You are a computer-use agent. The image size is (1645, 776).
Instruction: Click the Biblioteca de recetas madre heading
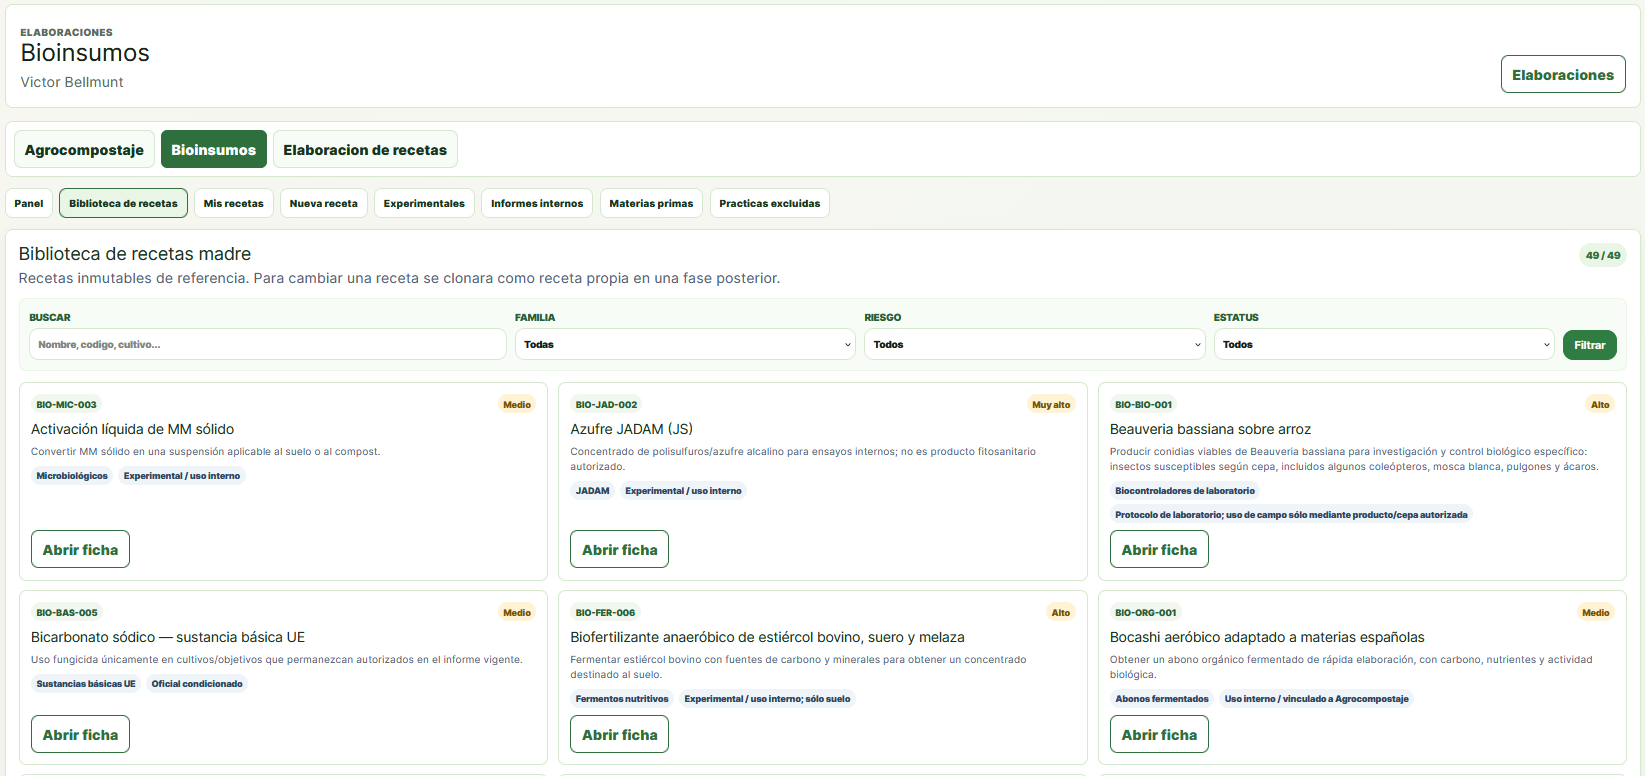(135, 254)
